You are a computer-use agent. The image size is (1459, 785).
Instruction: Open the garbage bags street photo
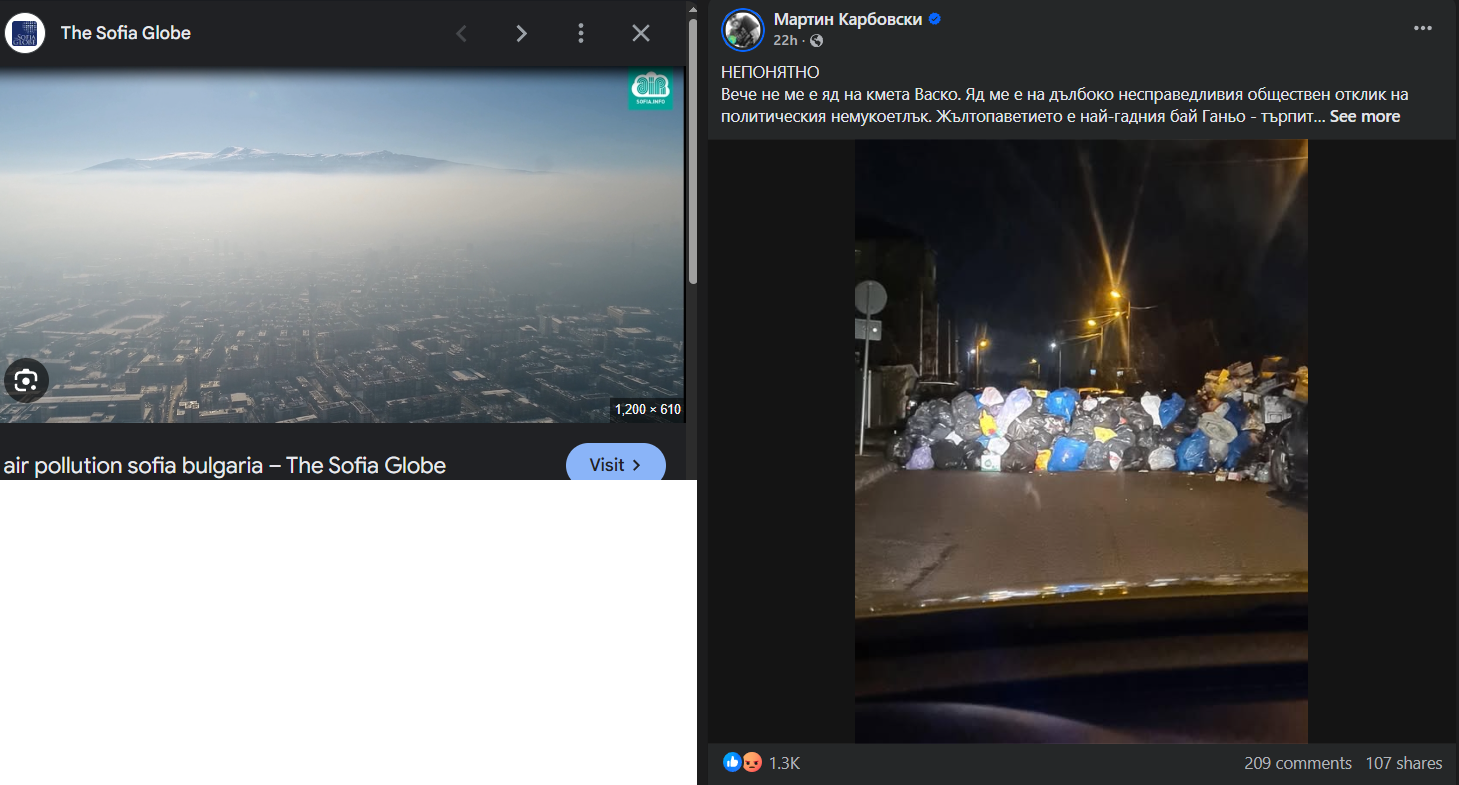[x=1081, y=441]
